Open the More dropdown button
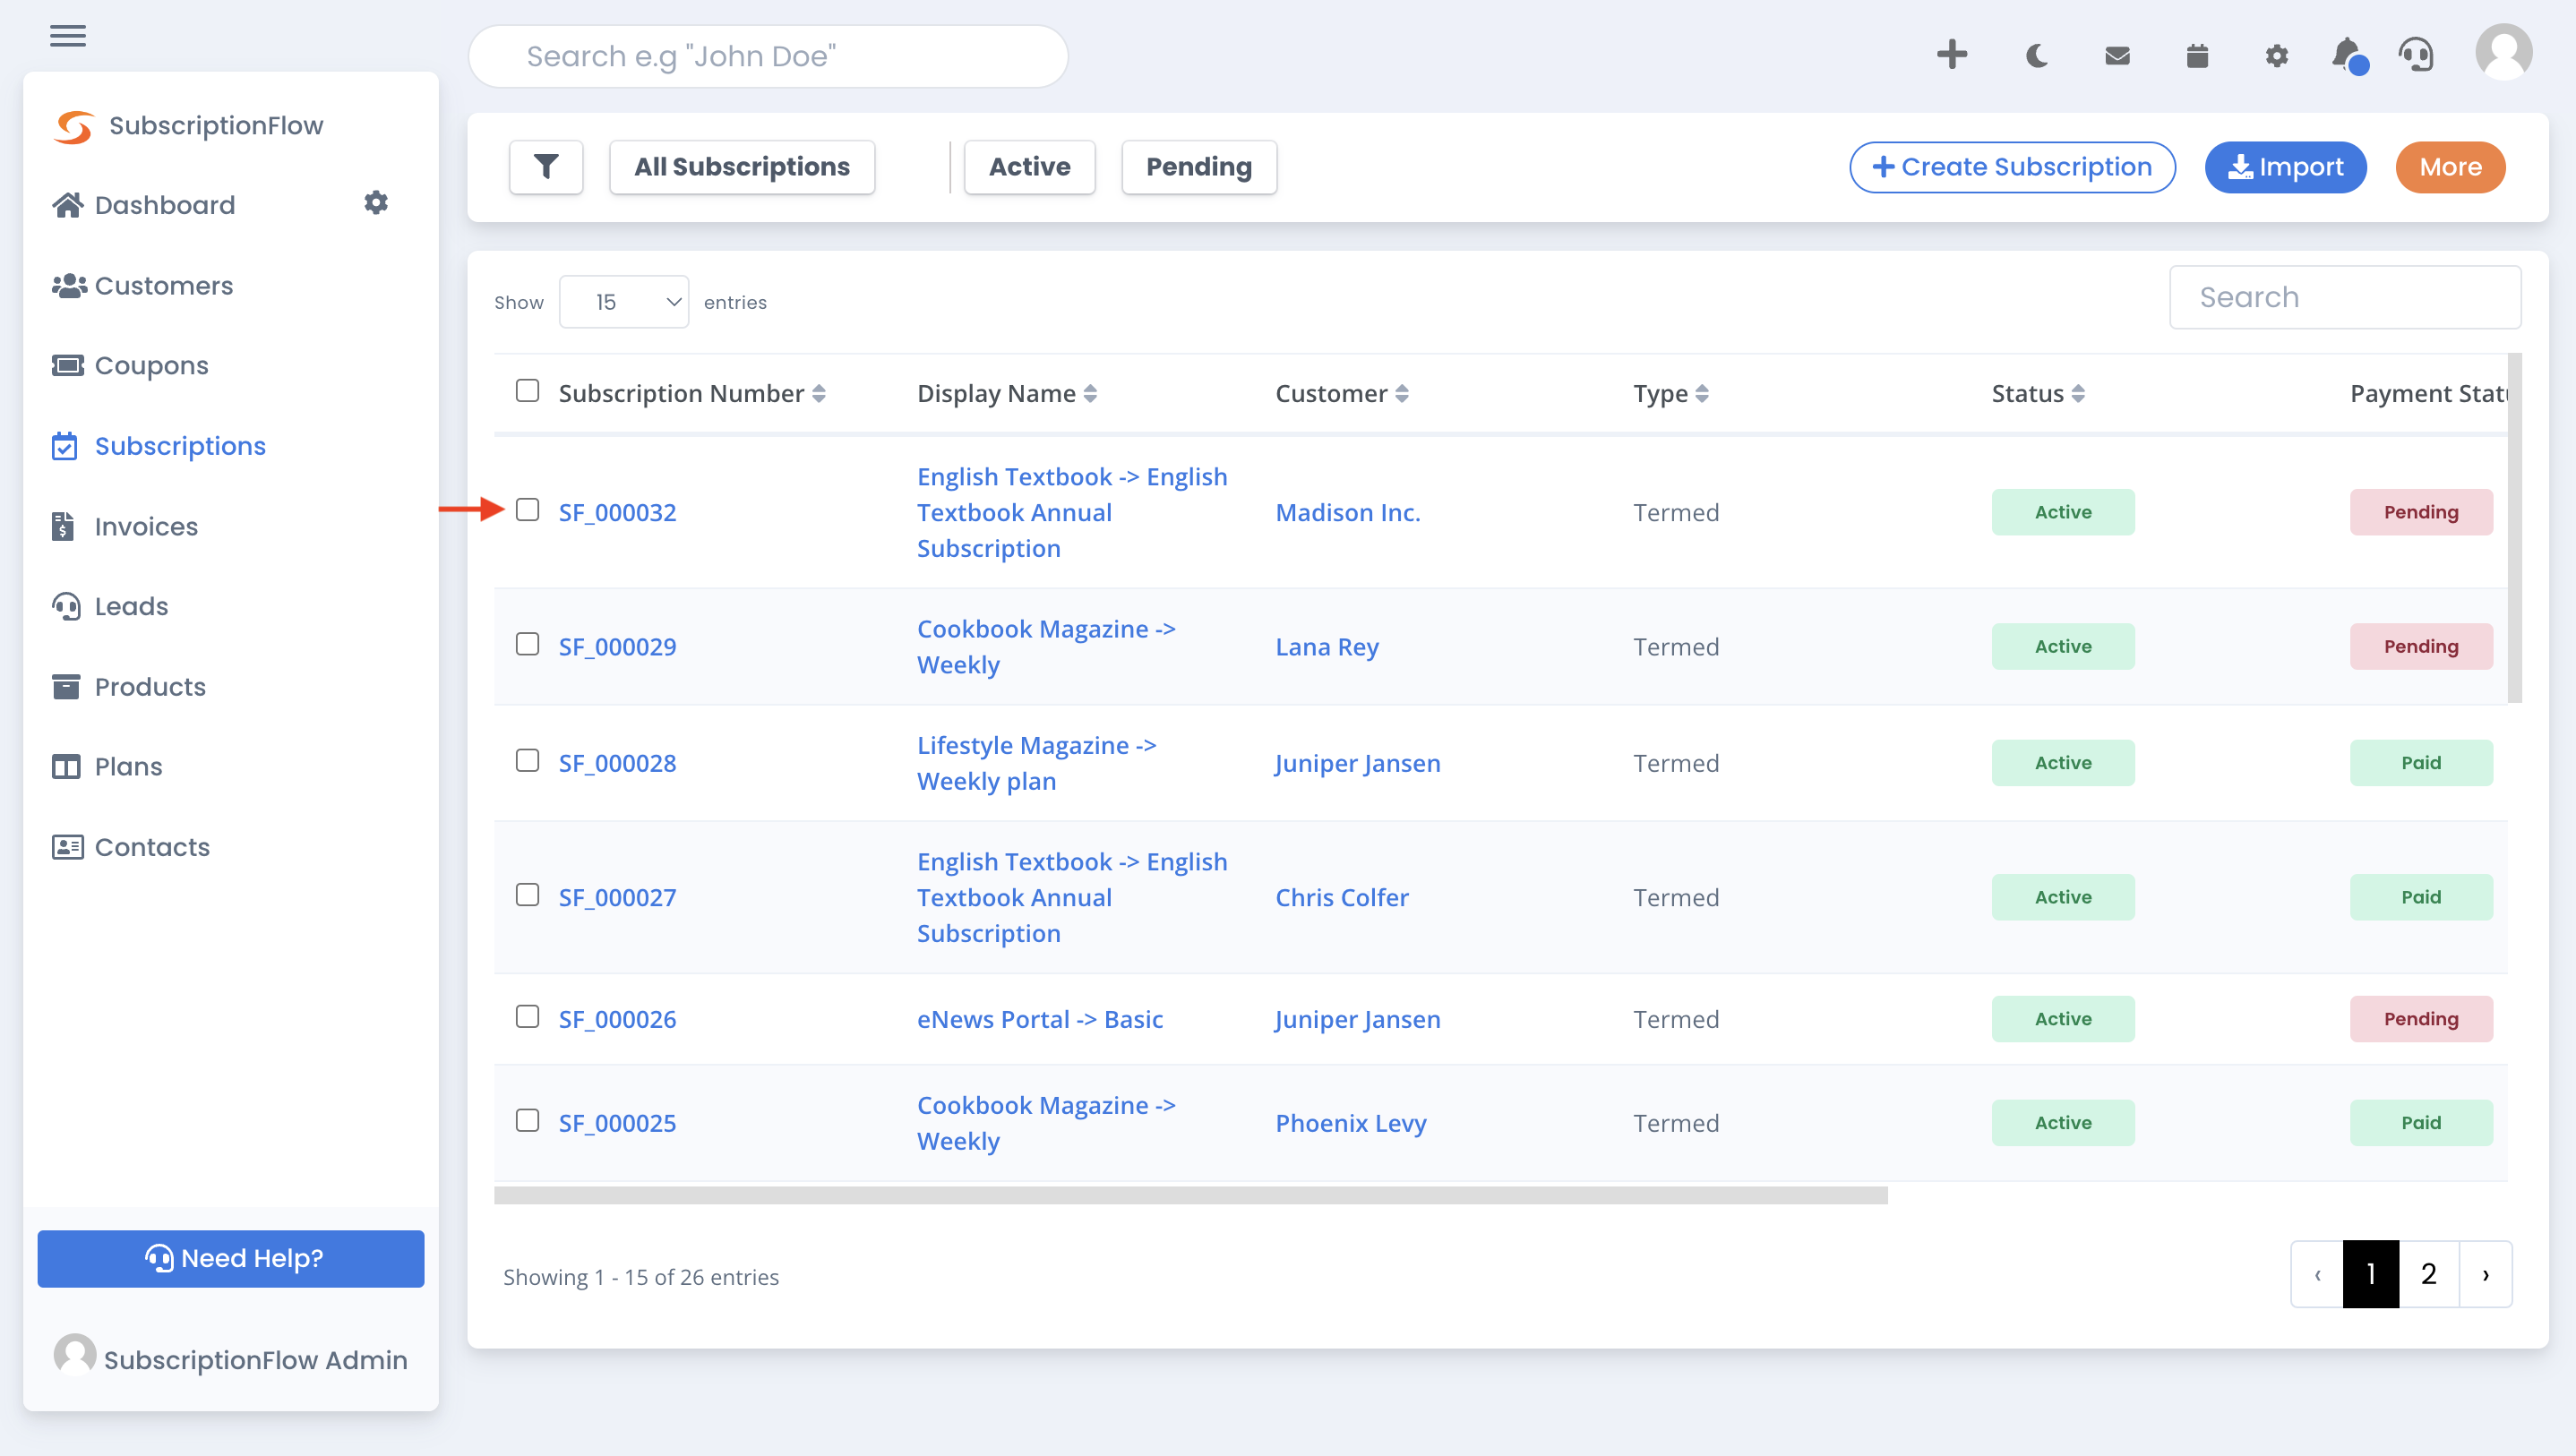This screenshot has width=2576, height=1456. click(2450, 167)
